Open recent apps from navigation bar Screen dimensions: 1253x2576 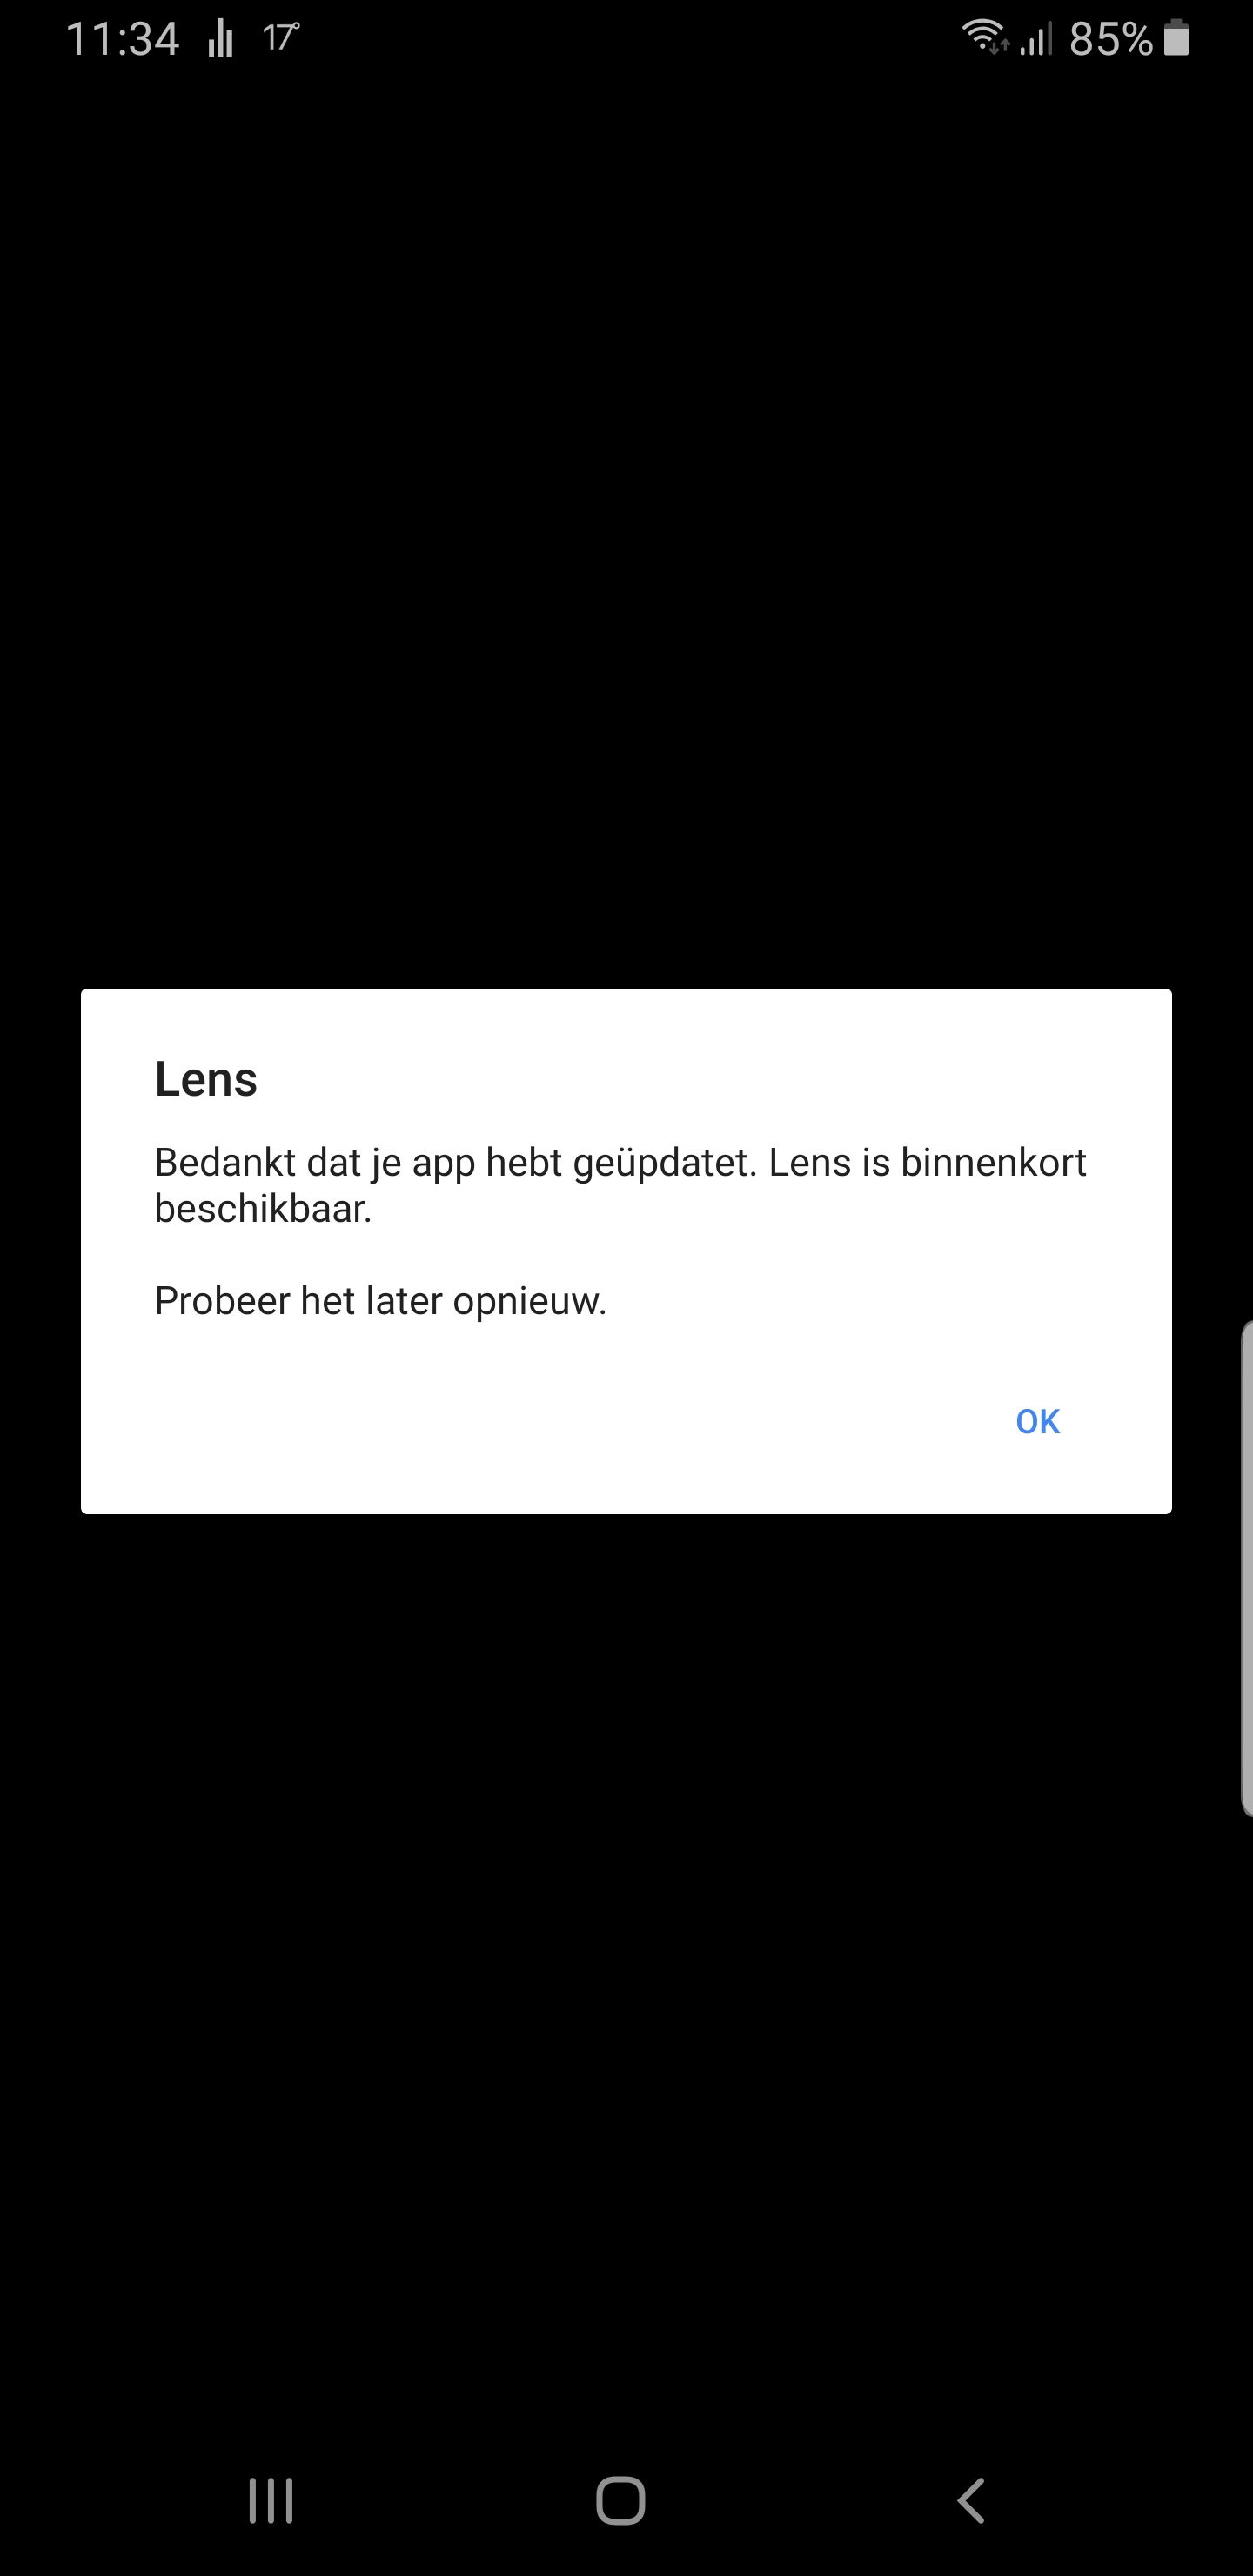tap(271, 2501)
